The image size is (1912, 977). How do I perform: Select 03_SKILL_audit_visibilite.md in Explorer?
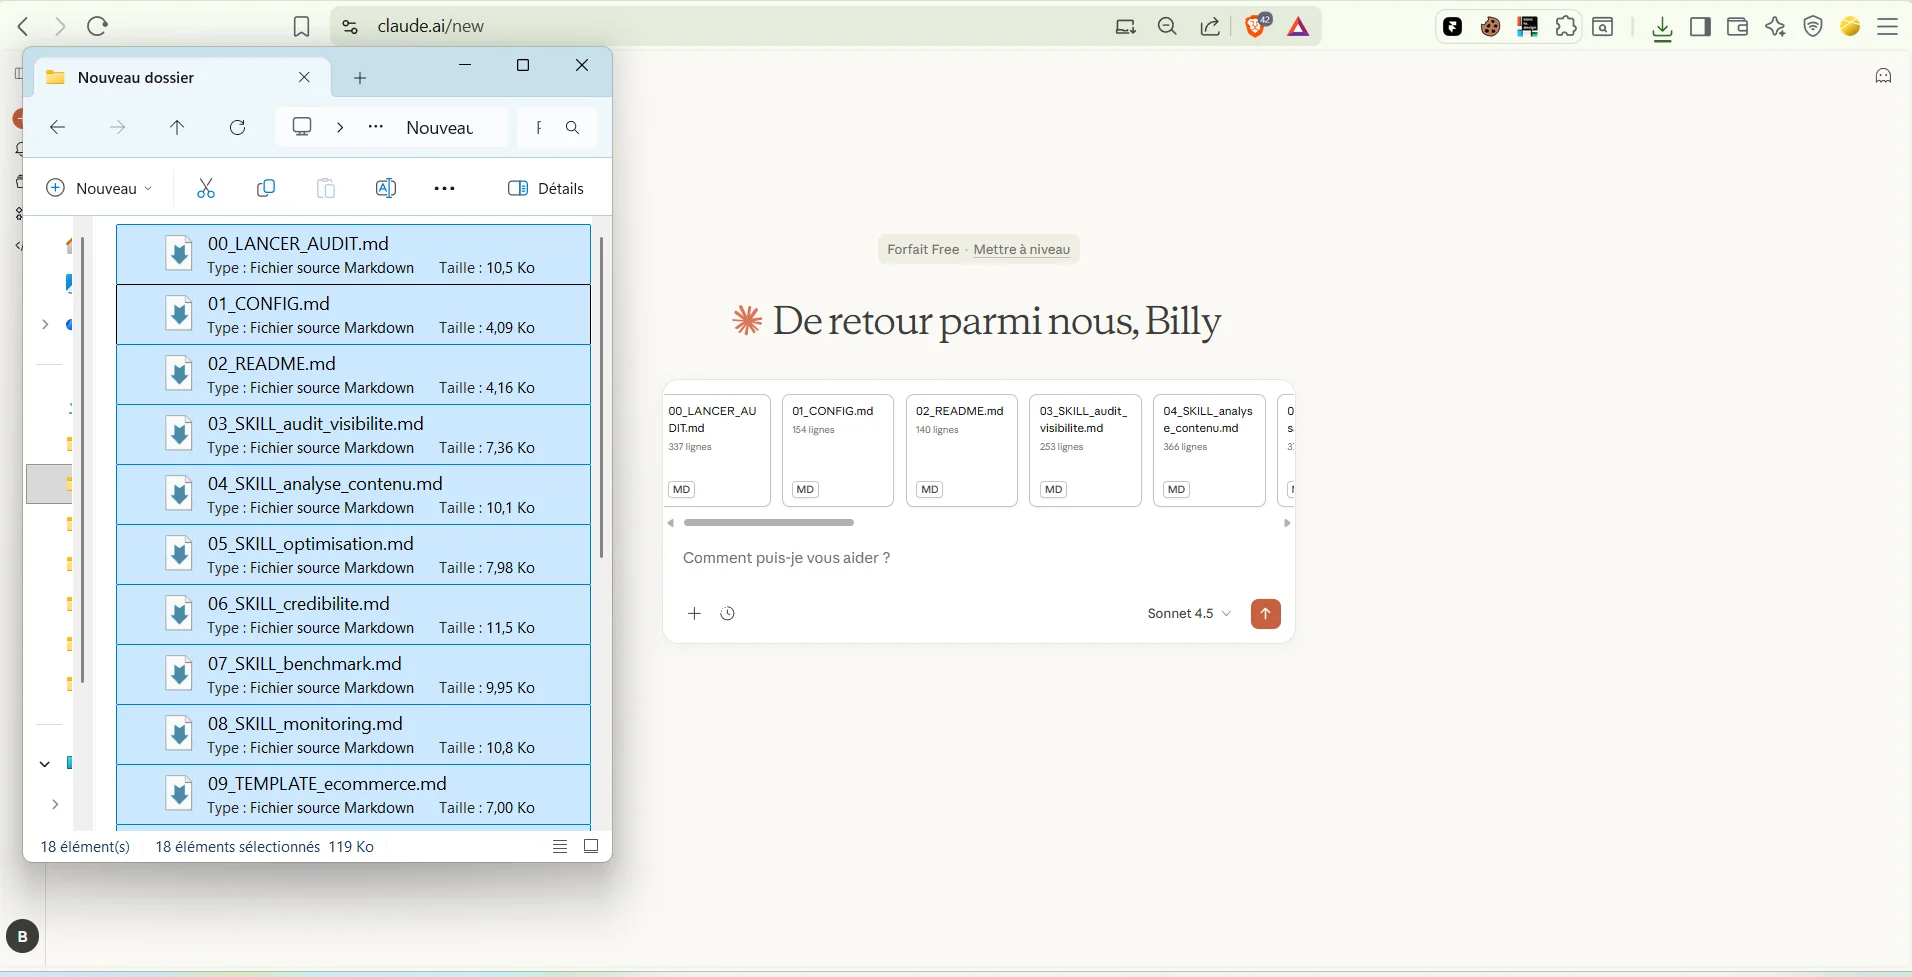pyautogui.click(x=353, y=435)
